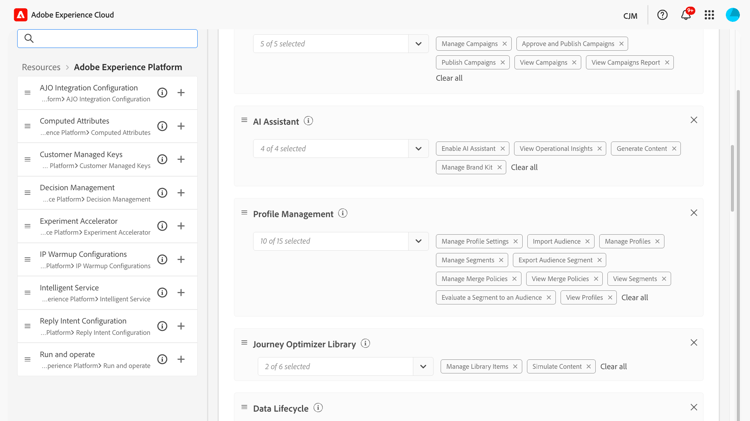This screenshot has width=750, height=421.
Task: Open the Profile Management permissions dropdown
Action: (x=419, y=241)
